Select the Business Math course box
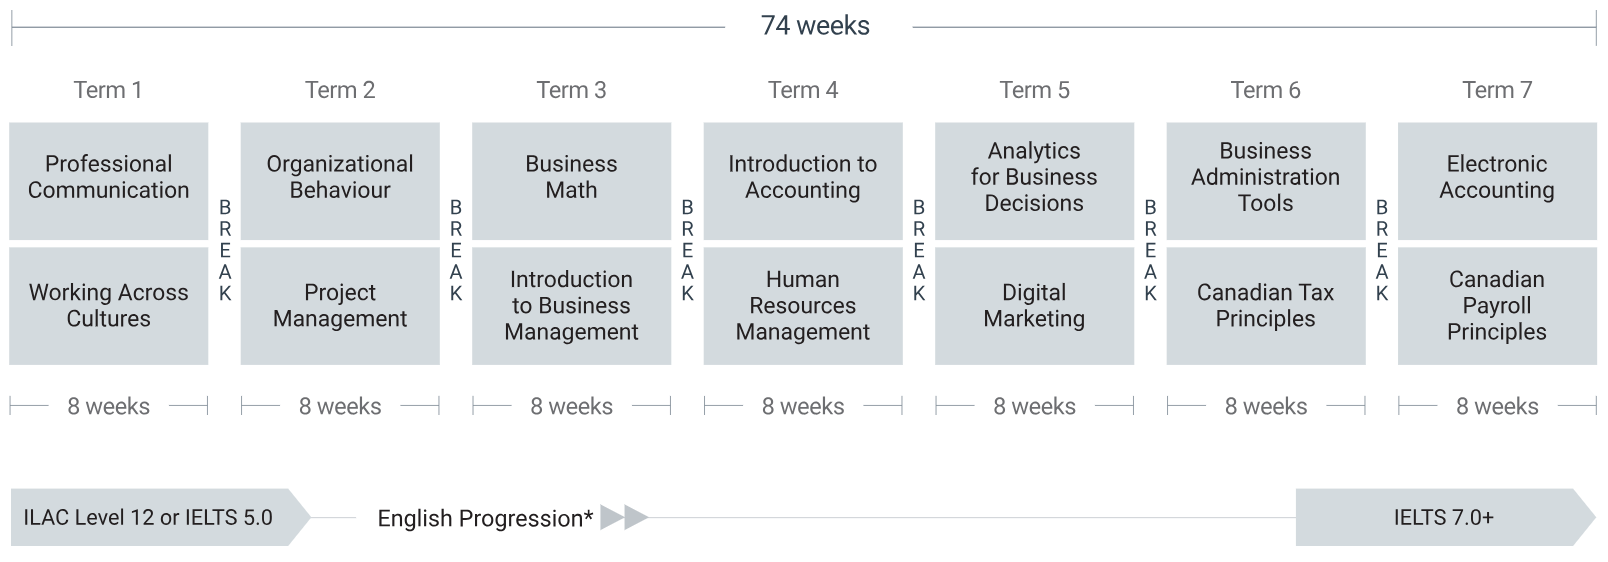 pos(572,181)
